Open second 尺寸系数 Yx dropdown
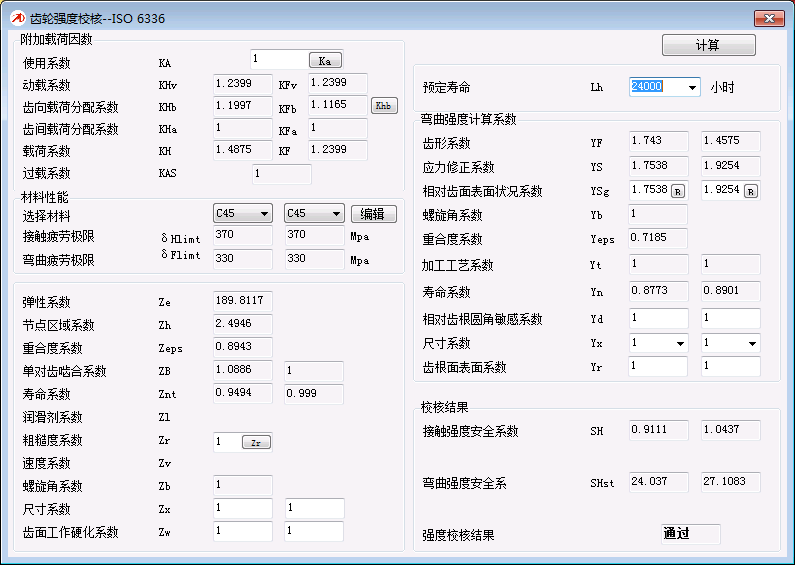This screenshot has height=565, width=795. point(752,343)
